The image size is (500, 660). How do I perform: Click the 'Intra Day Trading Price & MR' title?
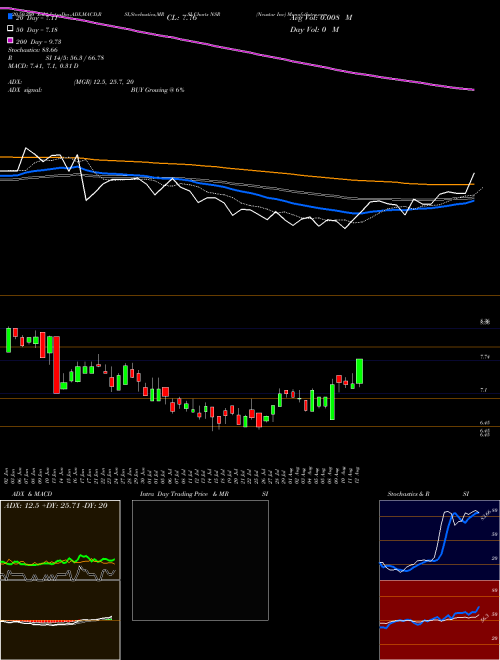click(x=184, y=494)
